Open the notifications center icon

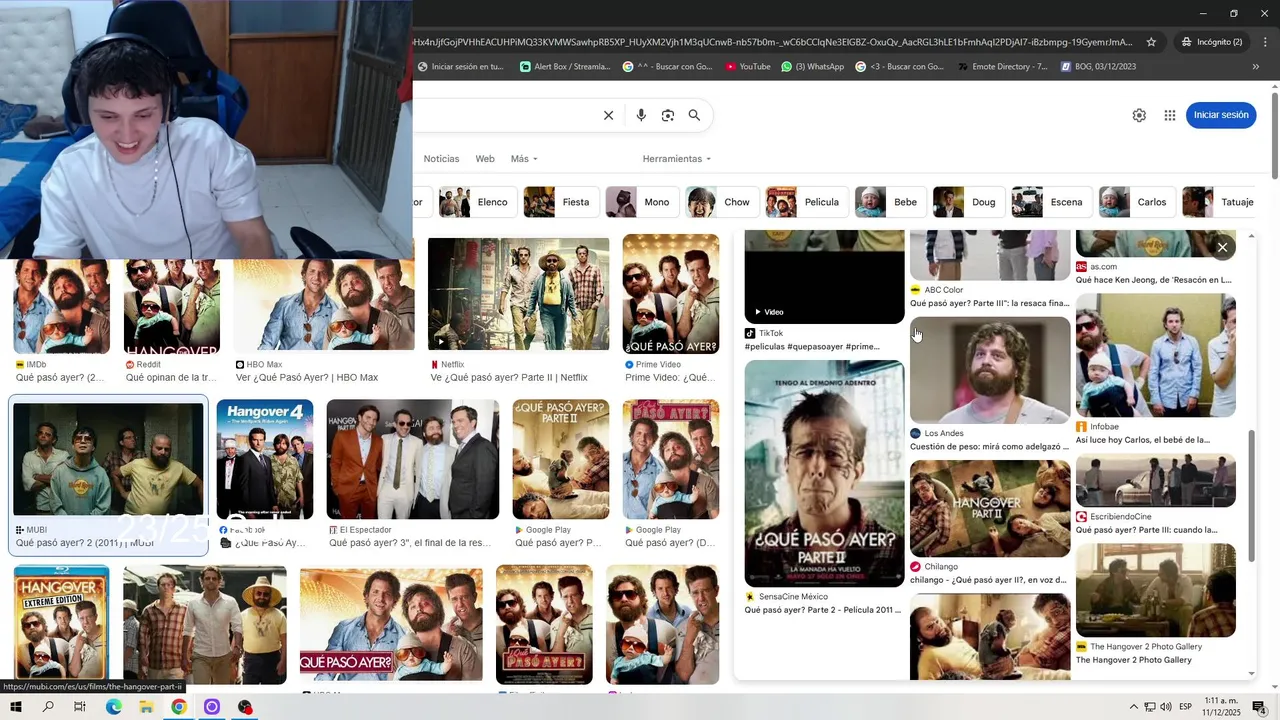point(1259,707)
